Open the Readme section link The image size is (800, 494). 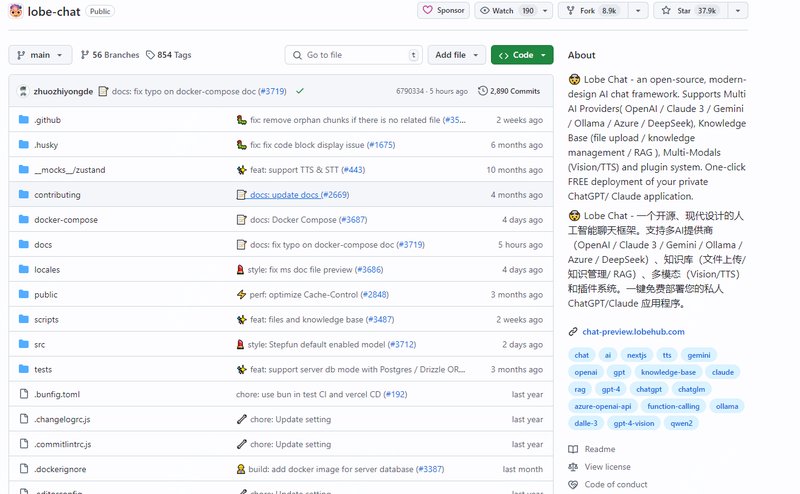599,449
